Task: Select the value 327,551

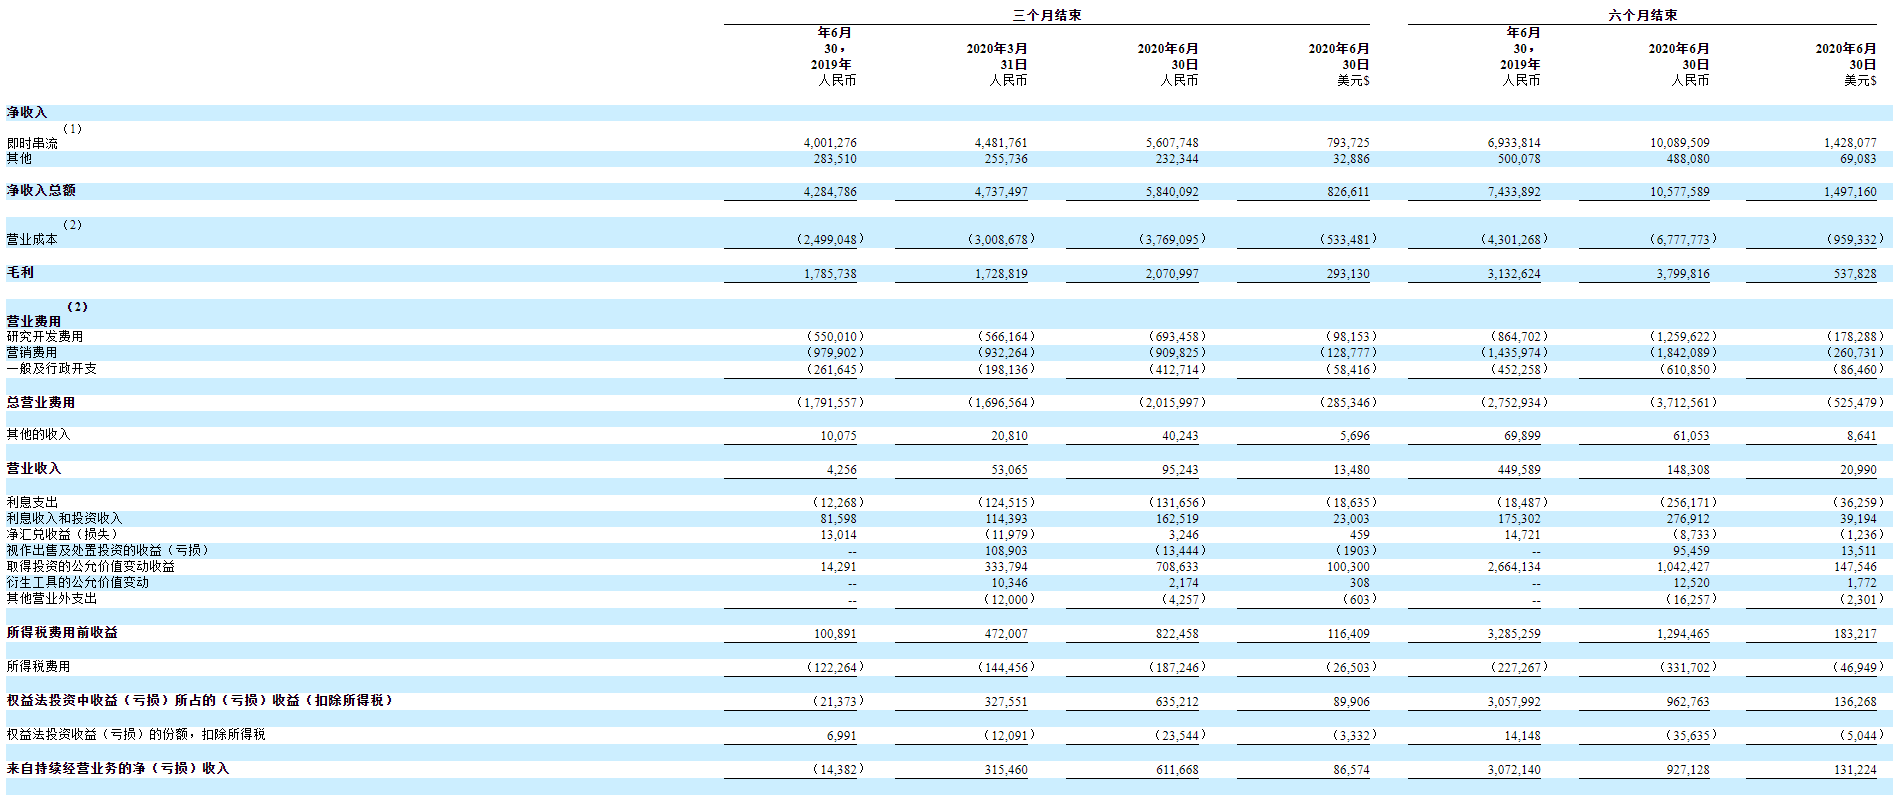Action: [1006, 702]
